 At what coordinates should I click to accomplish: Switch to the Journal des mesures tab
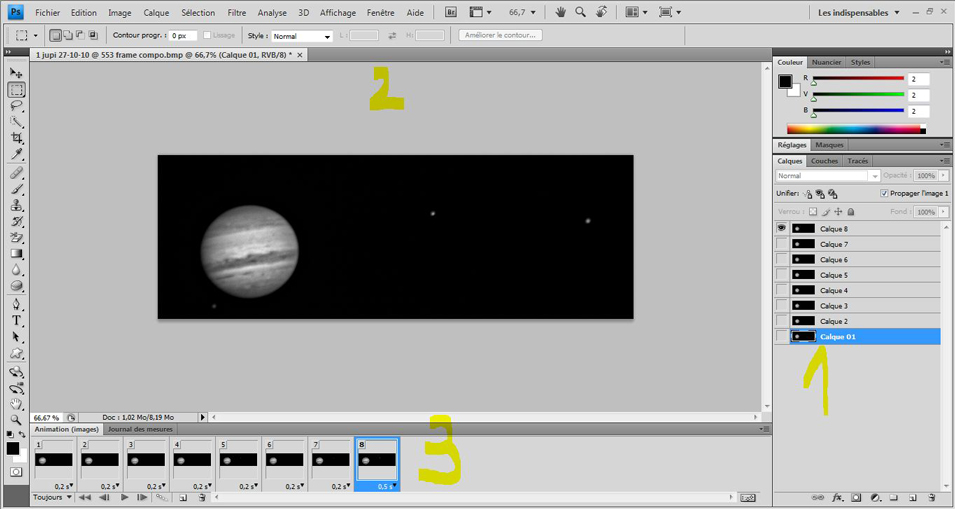[x=140, y=429]
